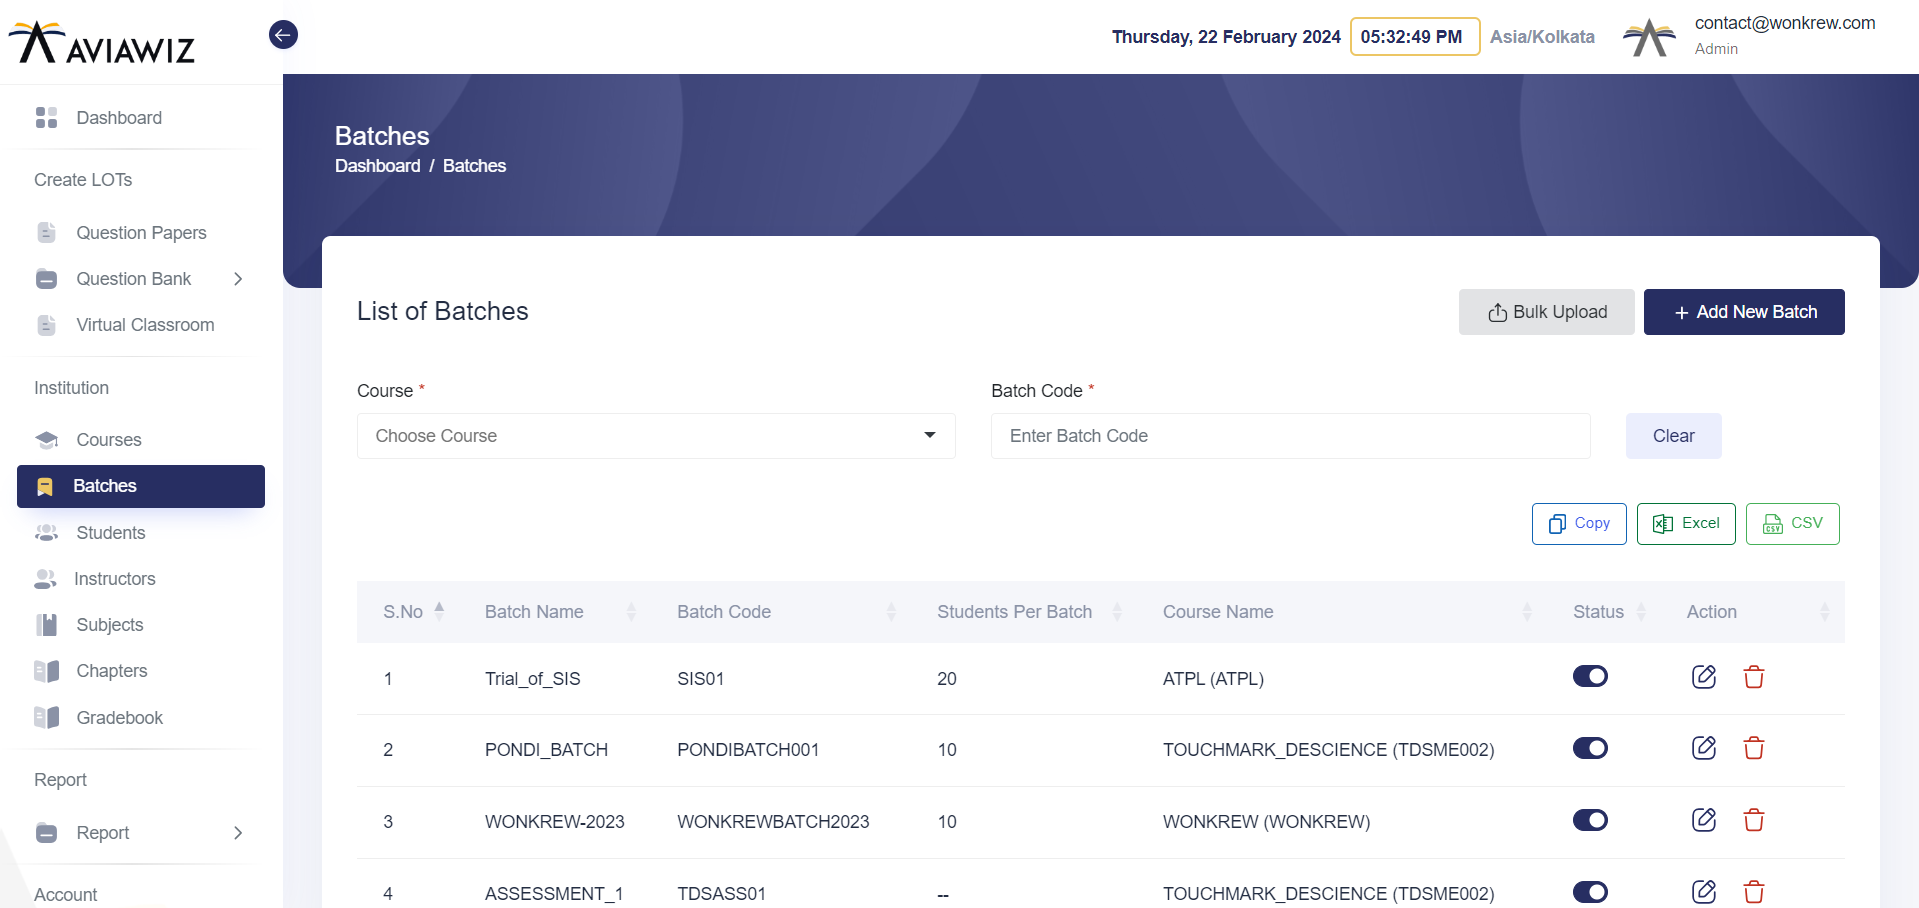This screenshot has height=908, width=1919.
Task: Select WONKREWBATCH2023 batch code cell
Action: (x=773, y=822)
